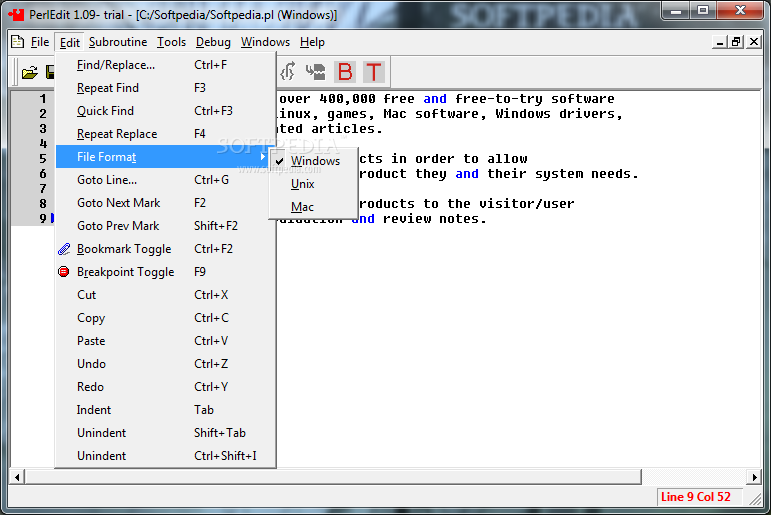Screen dimensions: 771x515
Task: Minimize the inner document window
Action: pyautogui.click(x=719, y=42)
